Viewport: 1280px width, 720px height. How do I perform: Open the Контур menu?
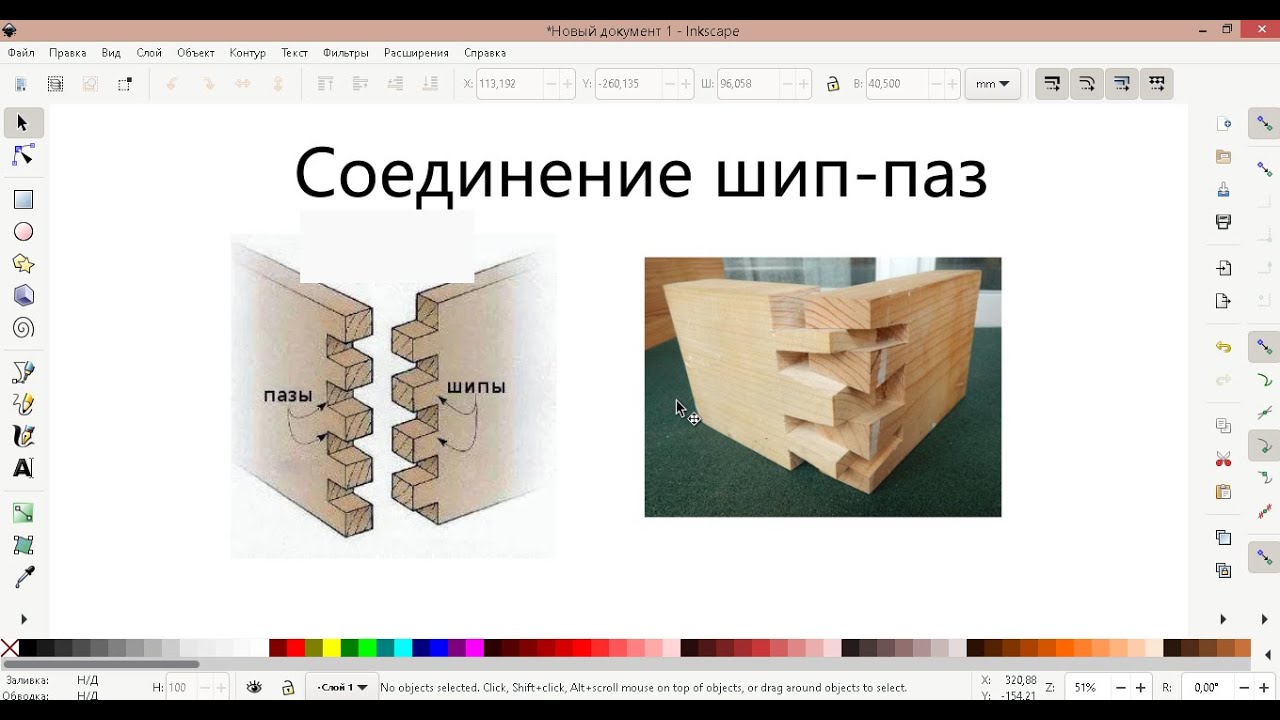(x=247, y=53)
